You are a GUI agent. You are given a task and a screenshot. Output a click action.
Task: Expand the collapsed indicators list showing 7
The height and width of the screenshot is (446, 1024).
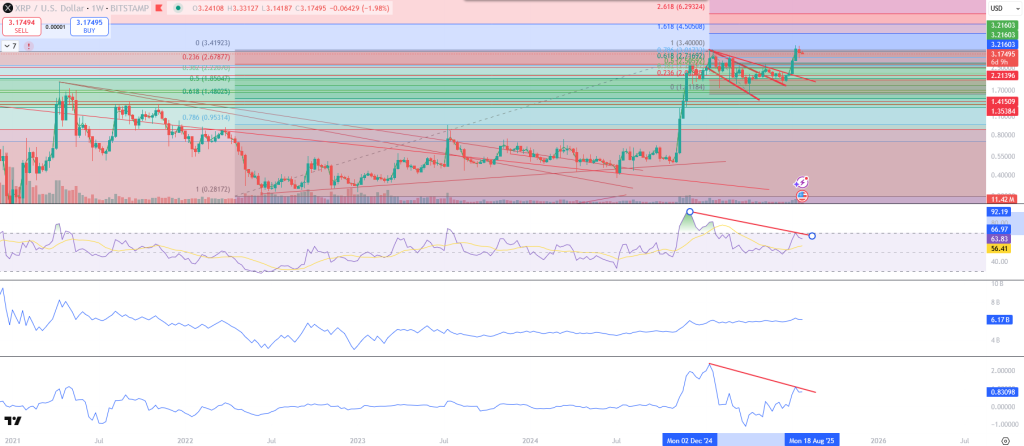10,46
